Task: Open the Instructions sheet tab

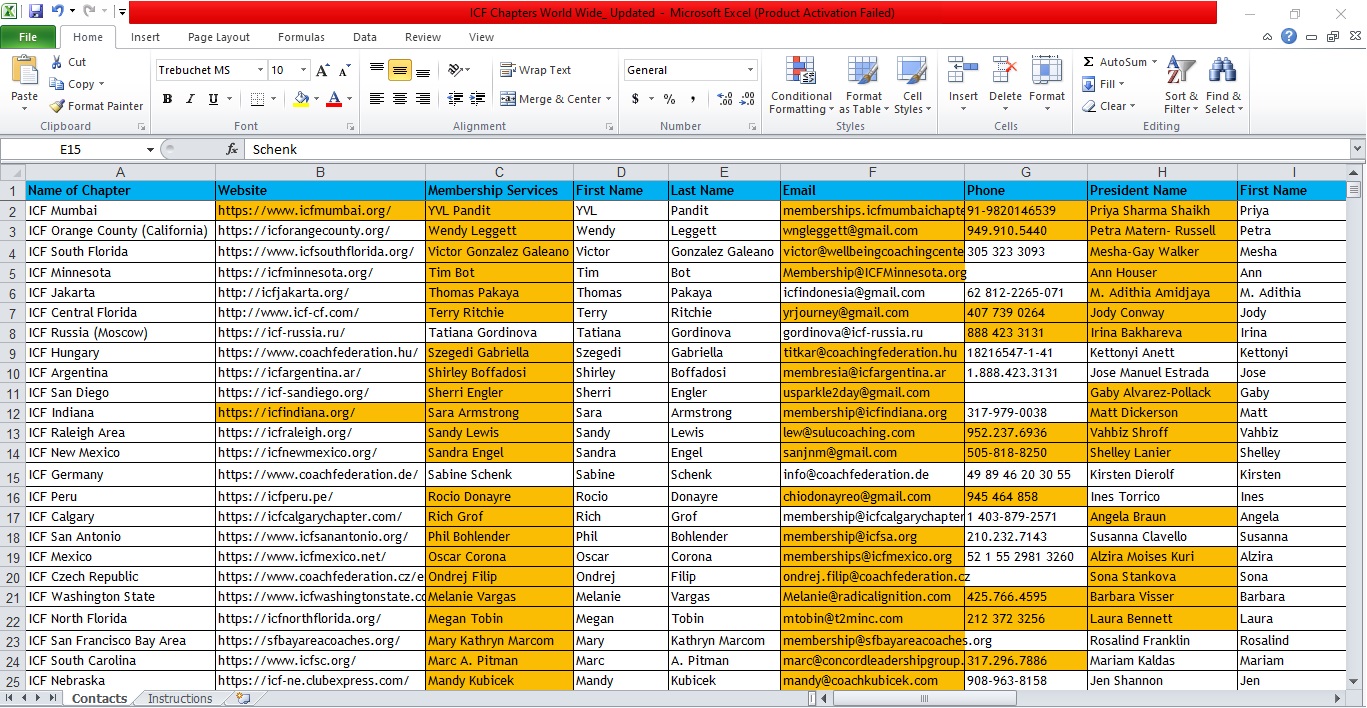Action: click(180, 699)
